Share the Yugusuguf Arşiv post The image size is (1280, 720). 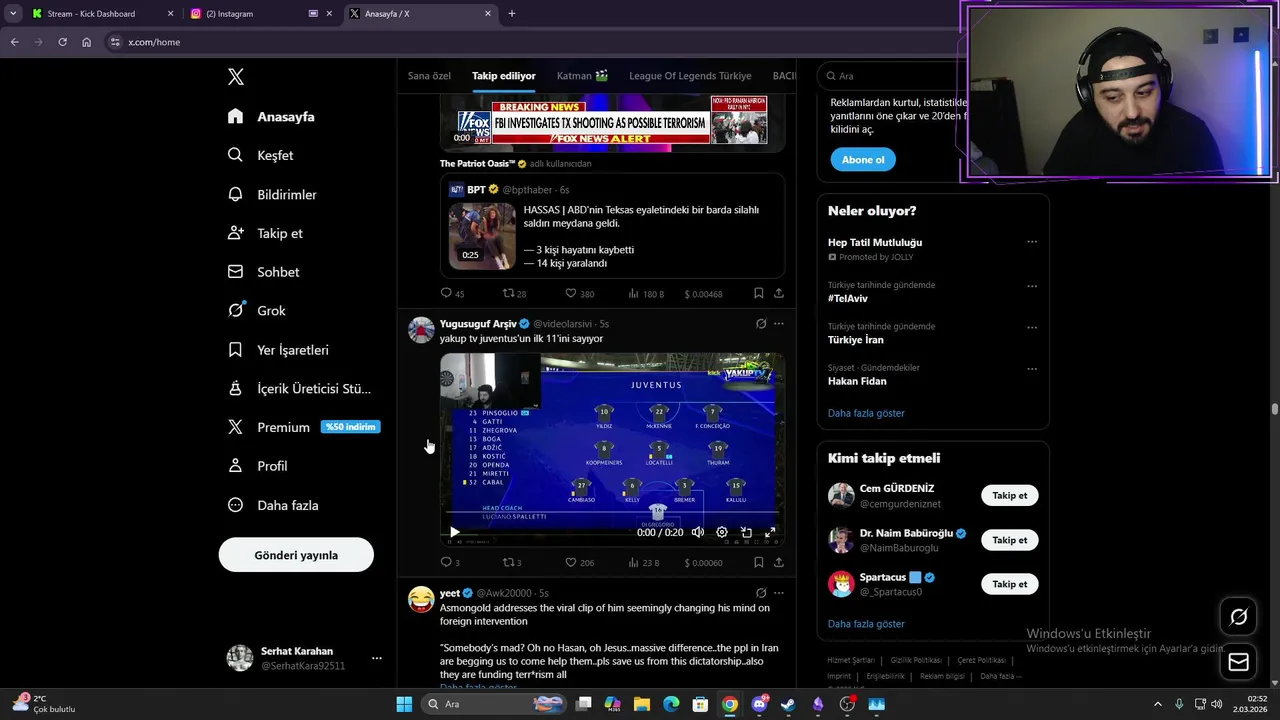(778, 562)
